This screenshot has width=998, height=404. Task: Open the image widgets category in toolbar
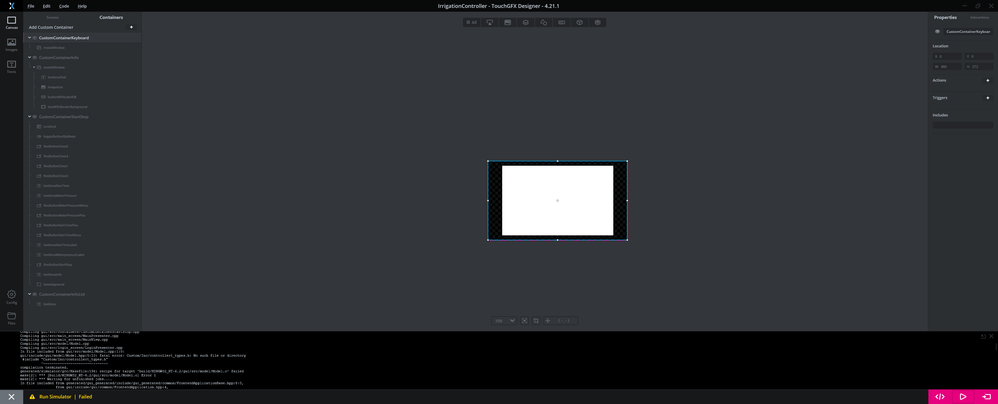click(x=507, y=22)
